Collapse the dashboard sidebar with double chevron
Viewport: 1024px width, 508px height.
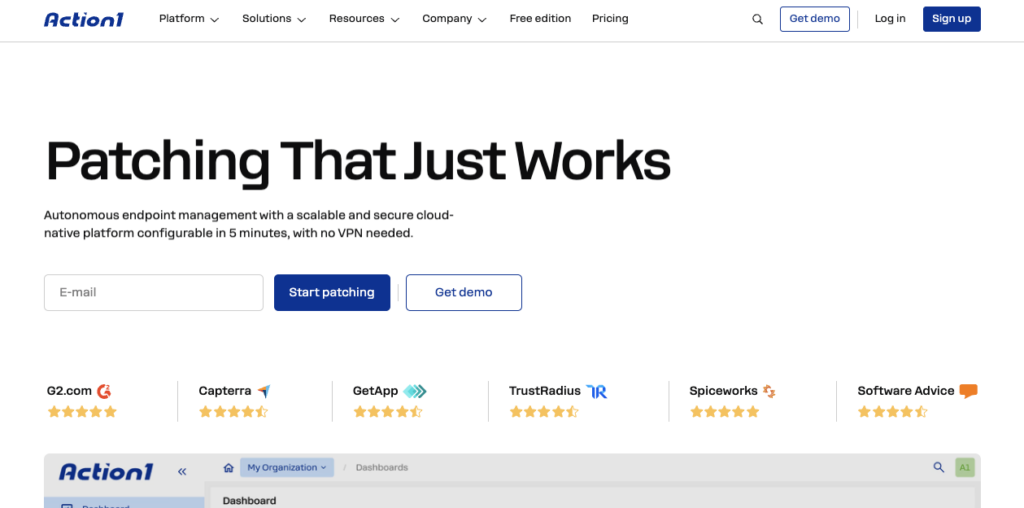[x=182, y=471]
